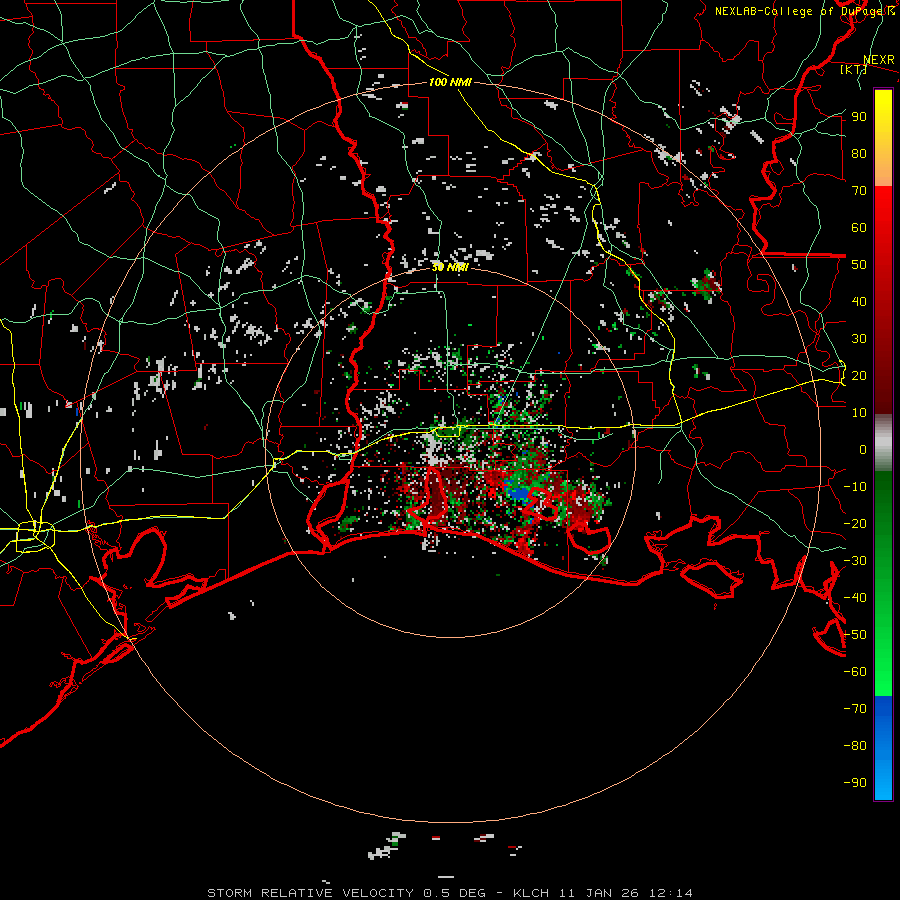This screenshot has height=900, width=900.
Task: Select the -40 tick label
Action: pyautogui.click(x=855, y=598)
